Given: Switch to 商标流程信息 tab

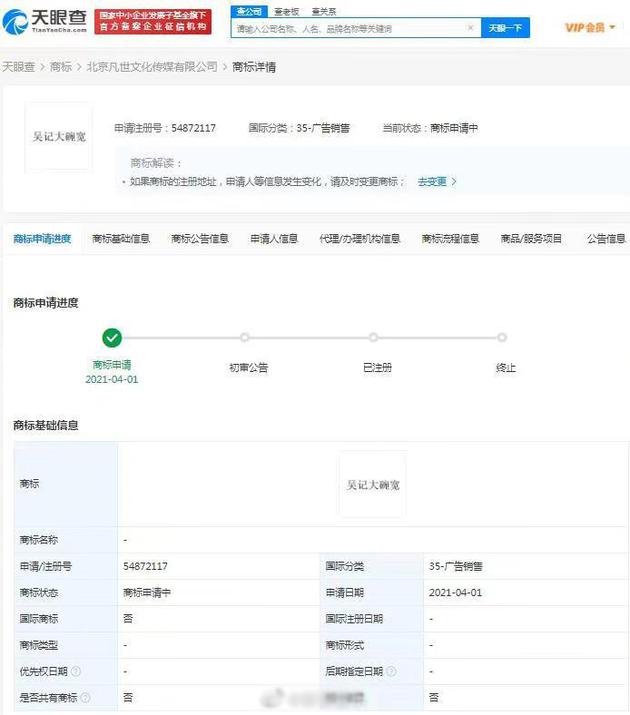Looking at the screenshot, I should pos(450,238).
